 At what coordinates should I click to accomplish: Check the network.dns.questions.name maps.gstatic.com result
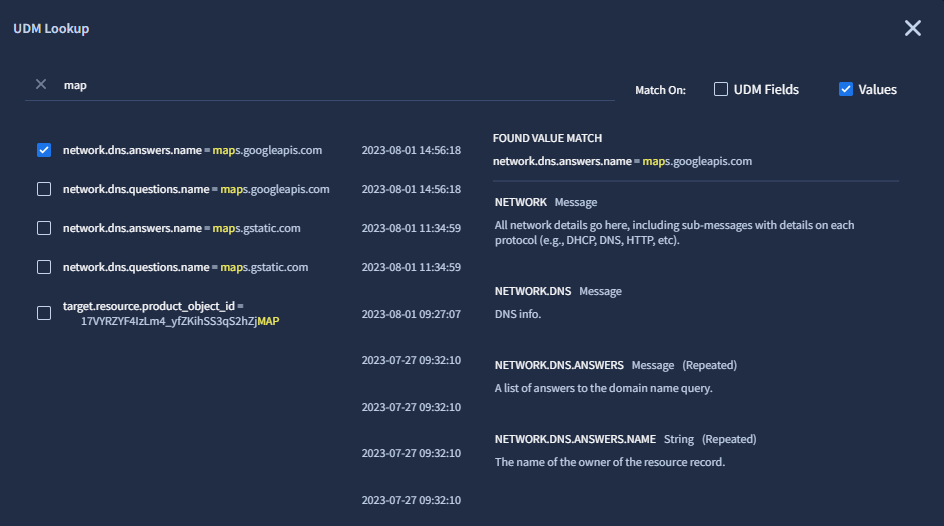click(44, 267)
